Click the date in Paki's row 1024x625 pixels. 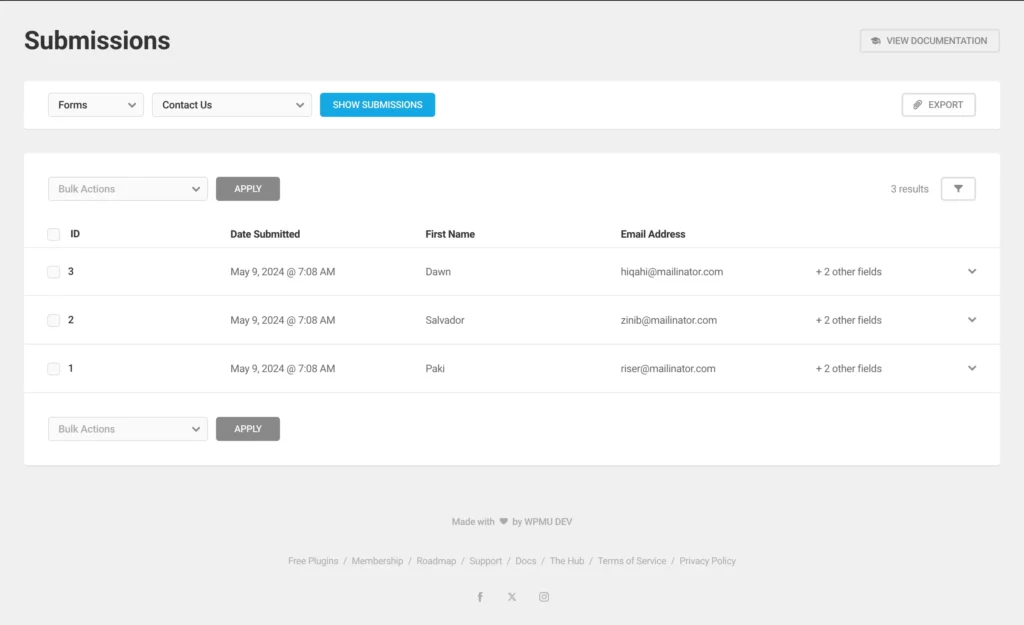tap(283, 368)
